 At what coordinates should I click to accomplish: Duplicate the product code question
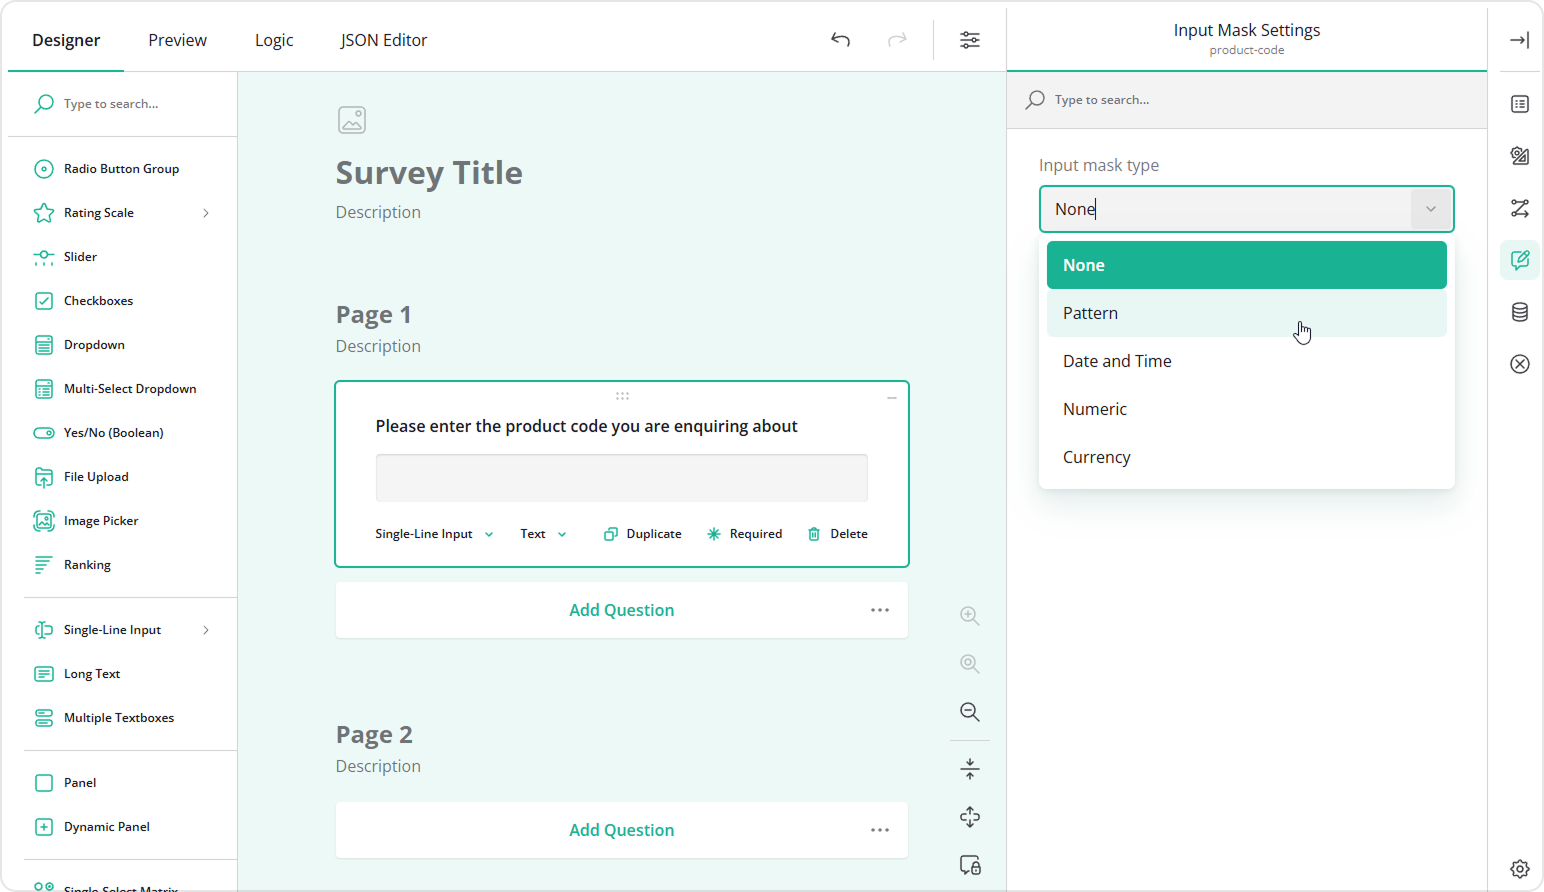(x=642, y=533)
